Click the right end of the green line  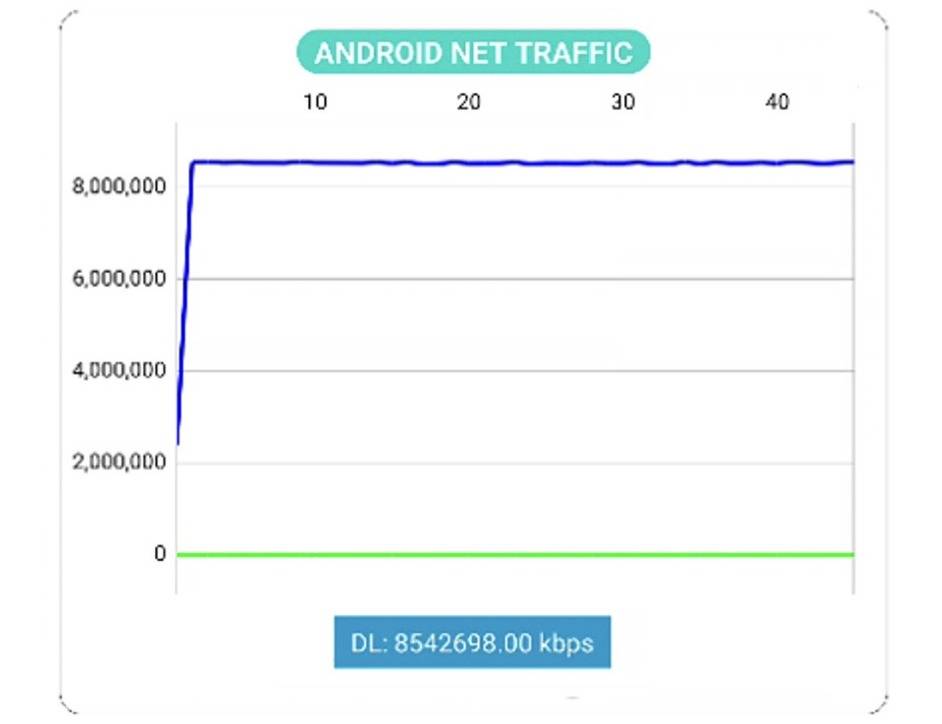click(x=851, y=554)
